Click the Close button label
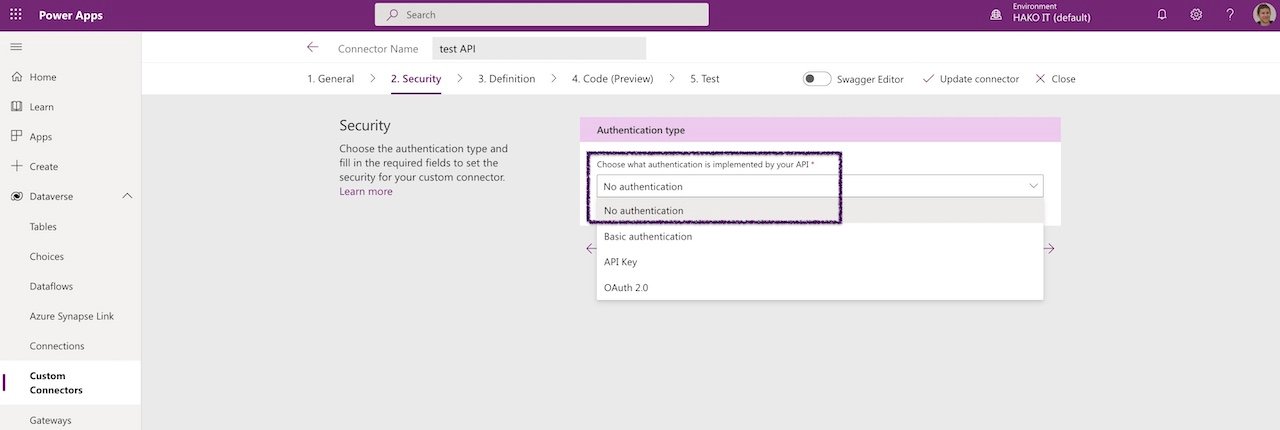Image resolution: width=1280 pixels, height=430 pixels. pos(1063,79)
